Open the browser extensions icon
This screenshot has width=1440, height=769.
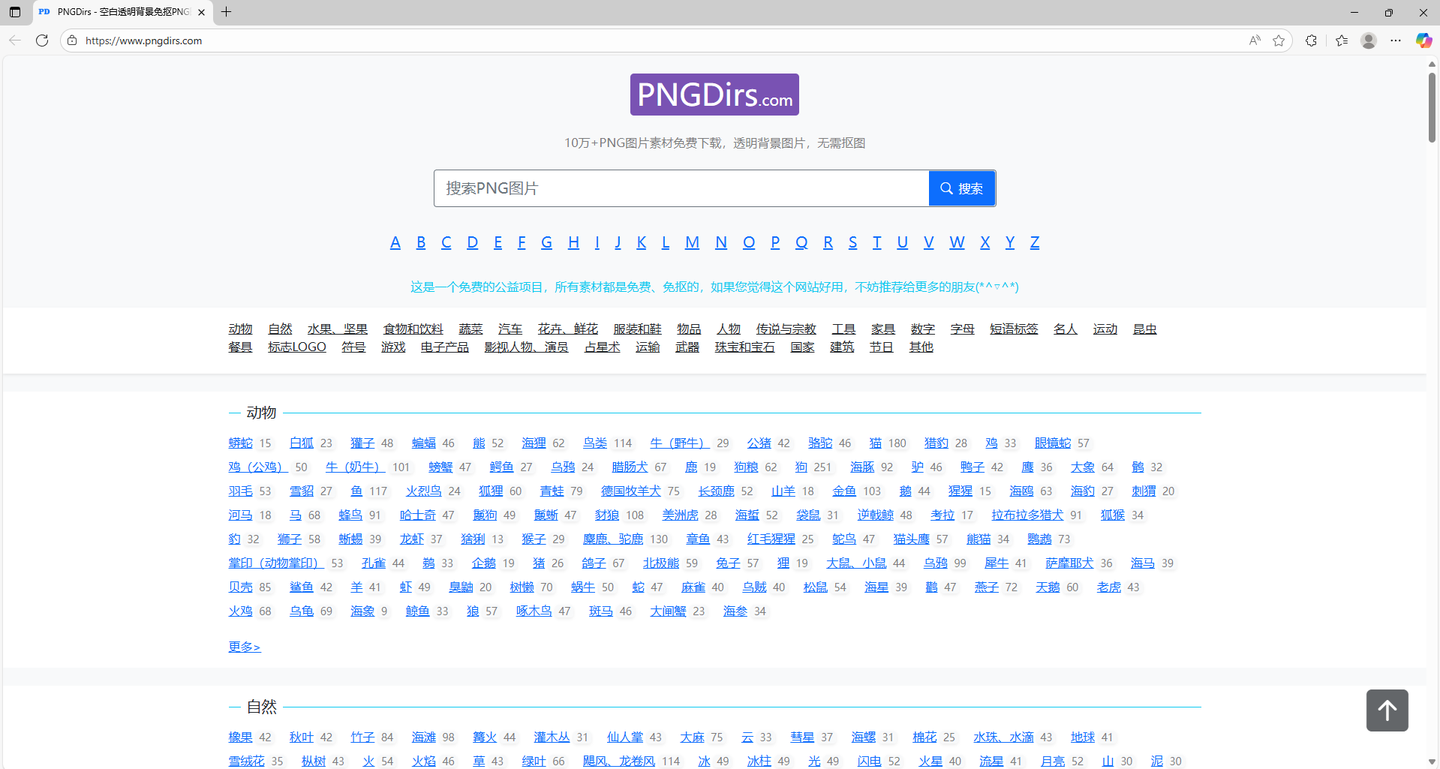tap(1312, 41)
